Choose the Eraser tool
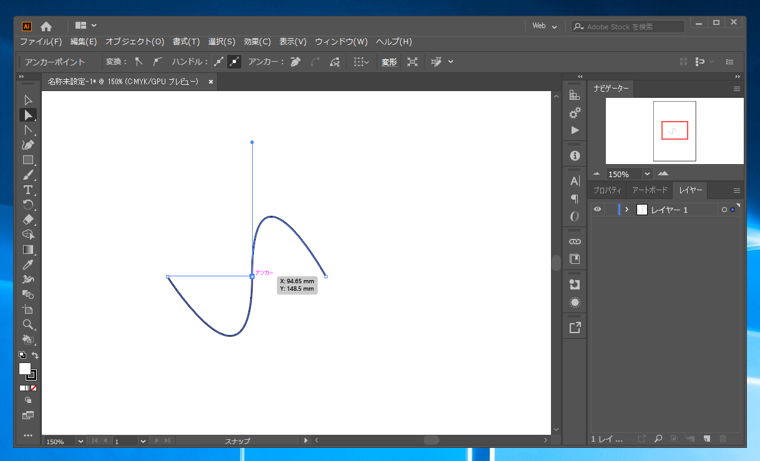Screen dimensions: 760x461 point(28,220)
